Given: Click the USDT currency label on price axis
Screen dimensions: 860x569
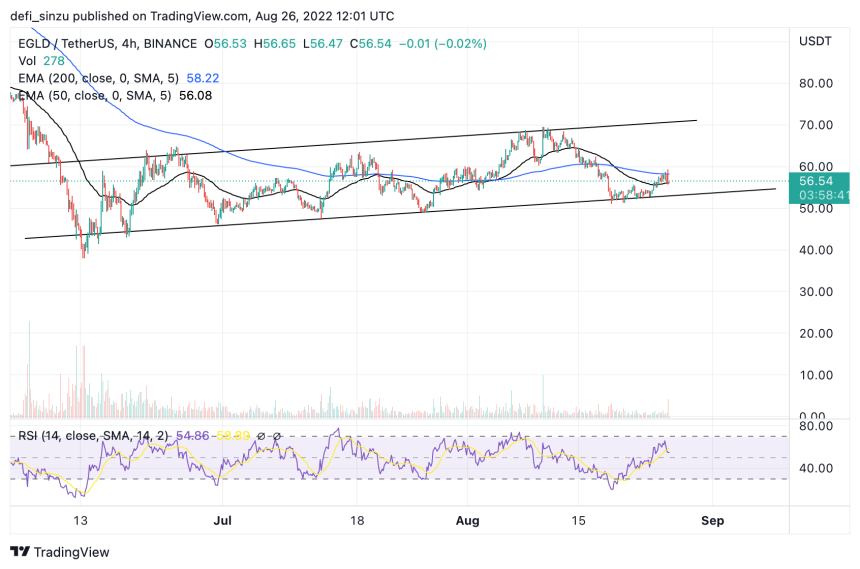Looking at the screenshot, I should [815, 41].
